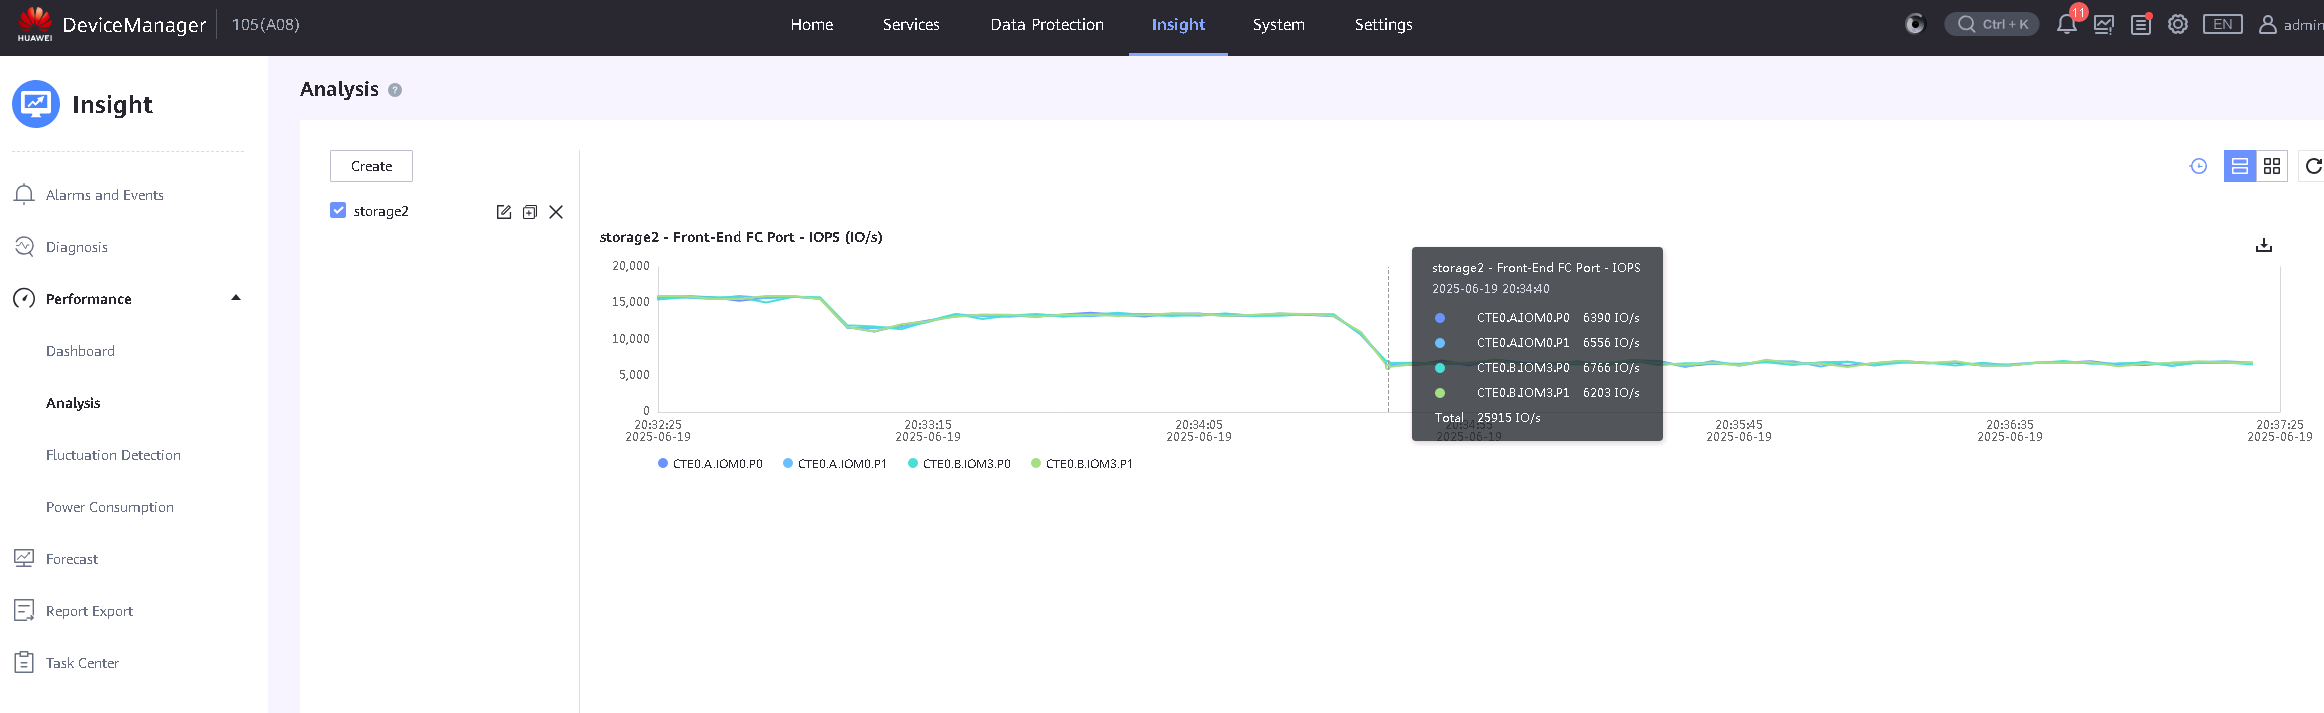Toggle CTE0.A.IOM0.P0 legend series
The image size is (2324, 713).
click(x=710, y=464)
